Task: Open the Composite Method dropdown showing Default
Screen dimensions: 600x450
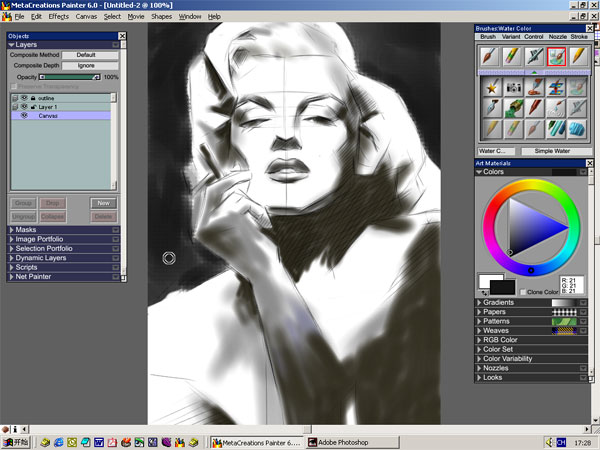Action: (x=90, y=55)
